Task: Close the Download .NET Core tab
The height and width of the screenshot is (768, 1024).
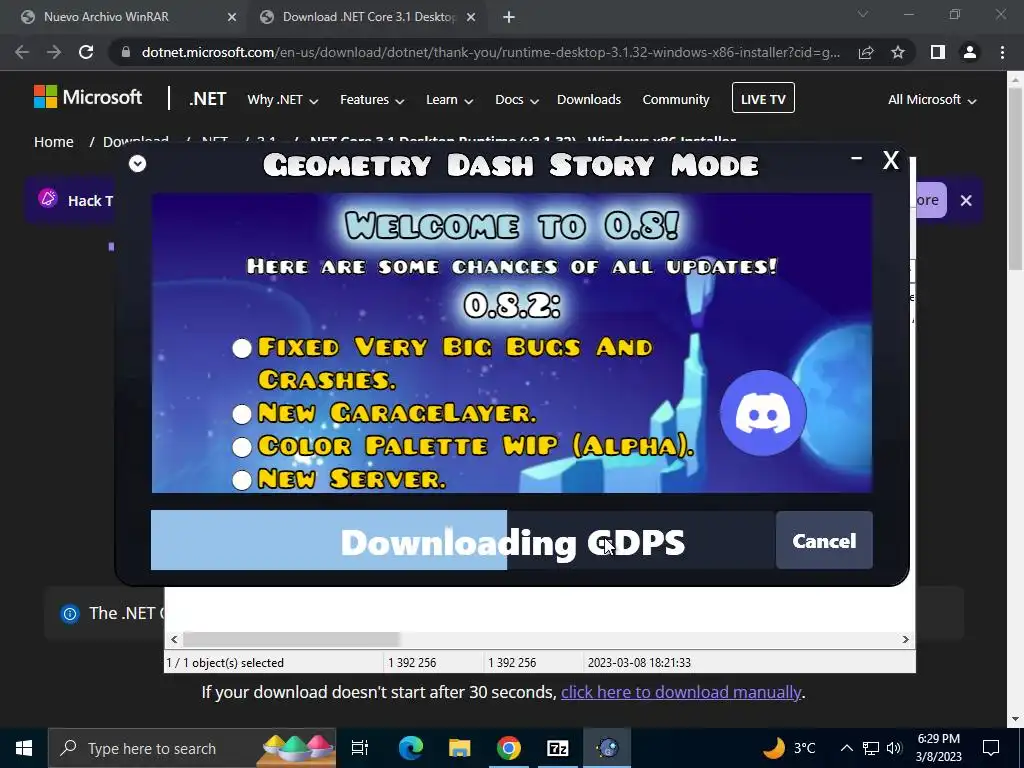Action: (x=470, y=17)
